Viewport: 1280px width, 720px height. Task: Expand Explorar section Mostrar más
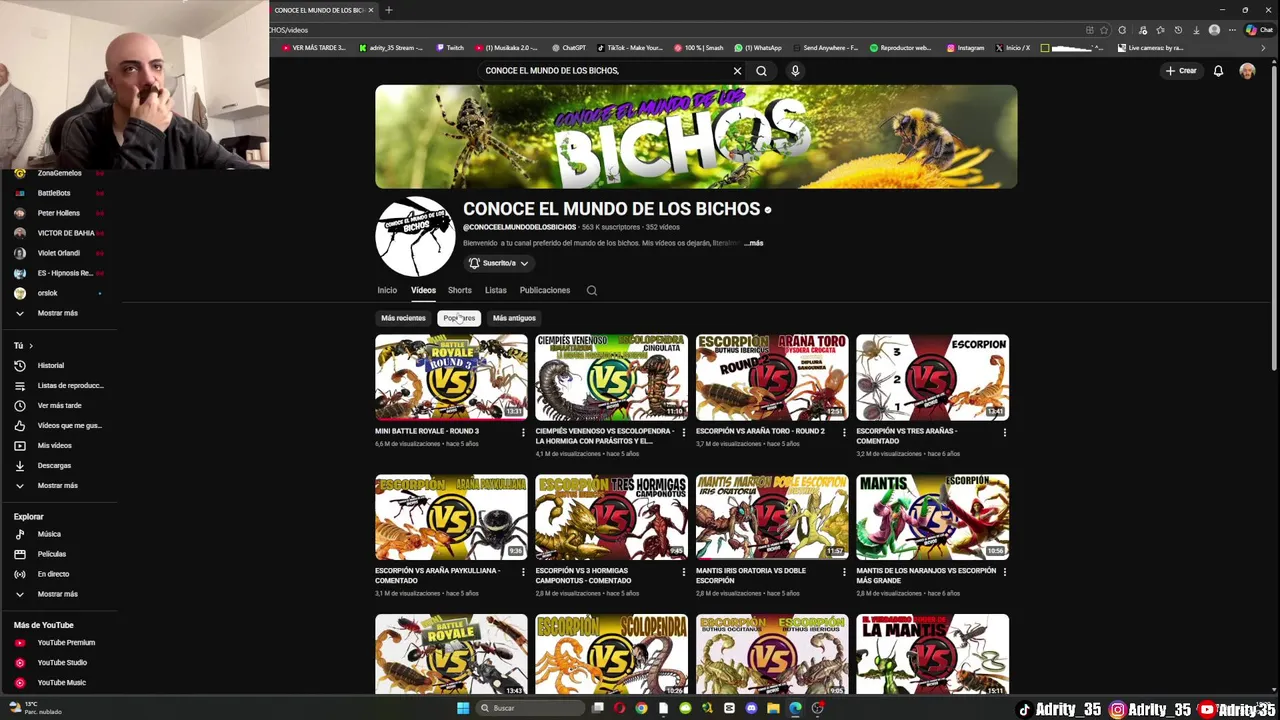coord(57,594)
